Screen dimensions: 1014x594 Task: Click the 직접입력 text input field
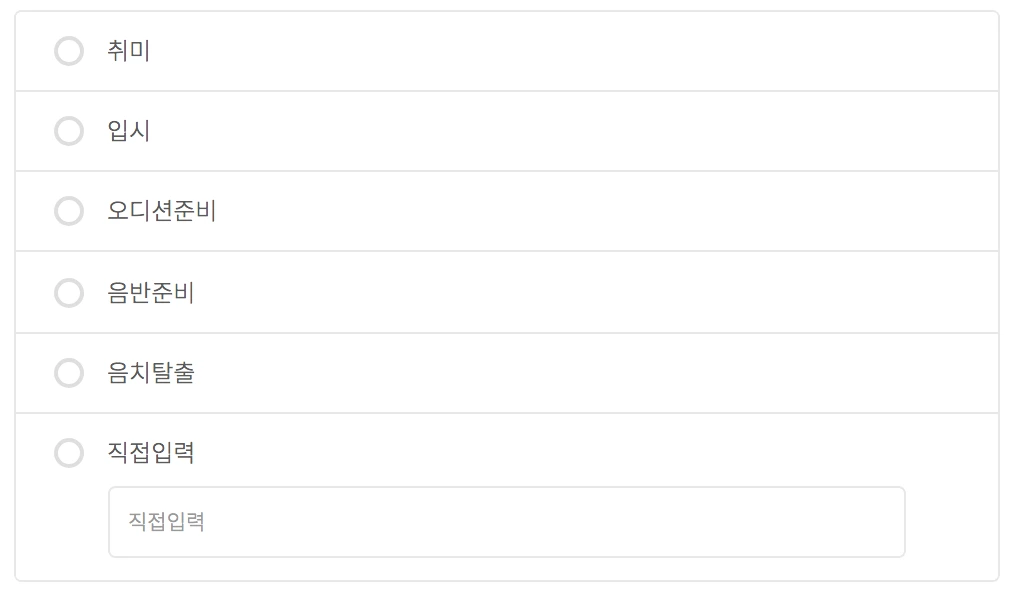[x=505, y=521]
